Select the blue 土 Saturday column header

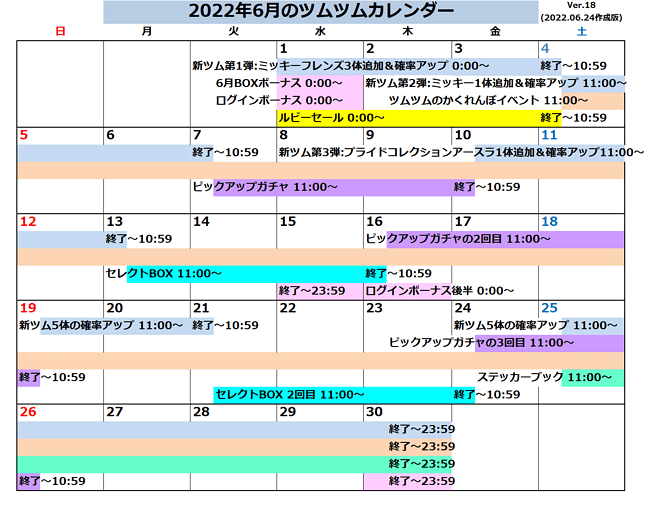581,32
